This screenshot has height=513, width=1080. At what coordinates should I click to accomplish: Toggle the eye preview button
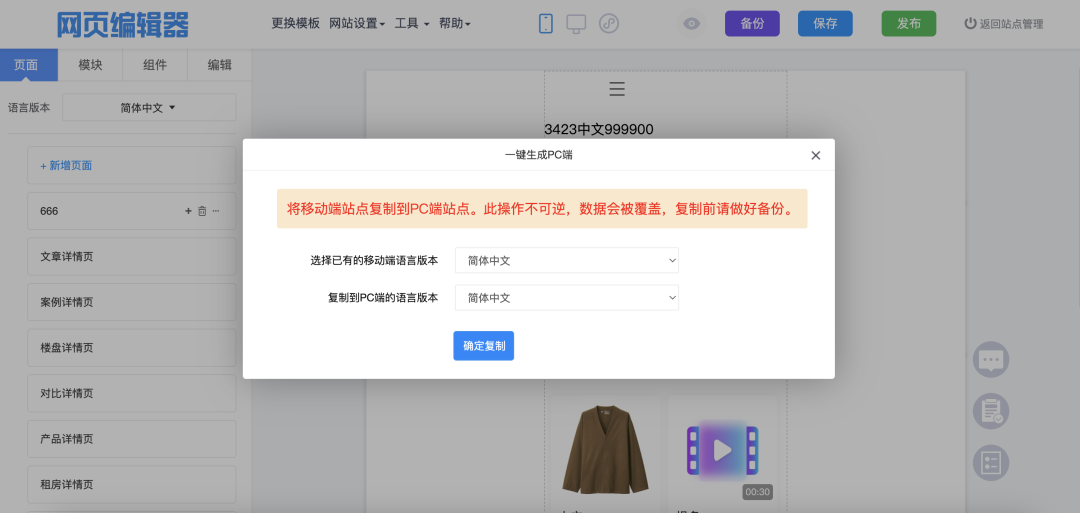tap(691, 24)
